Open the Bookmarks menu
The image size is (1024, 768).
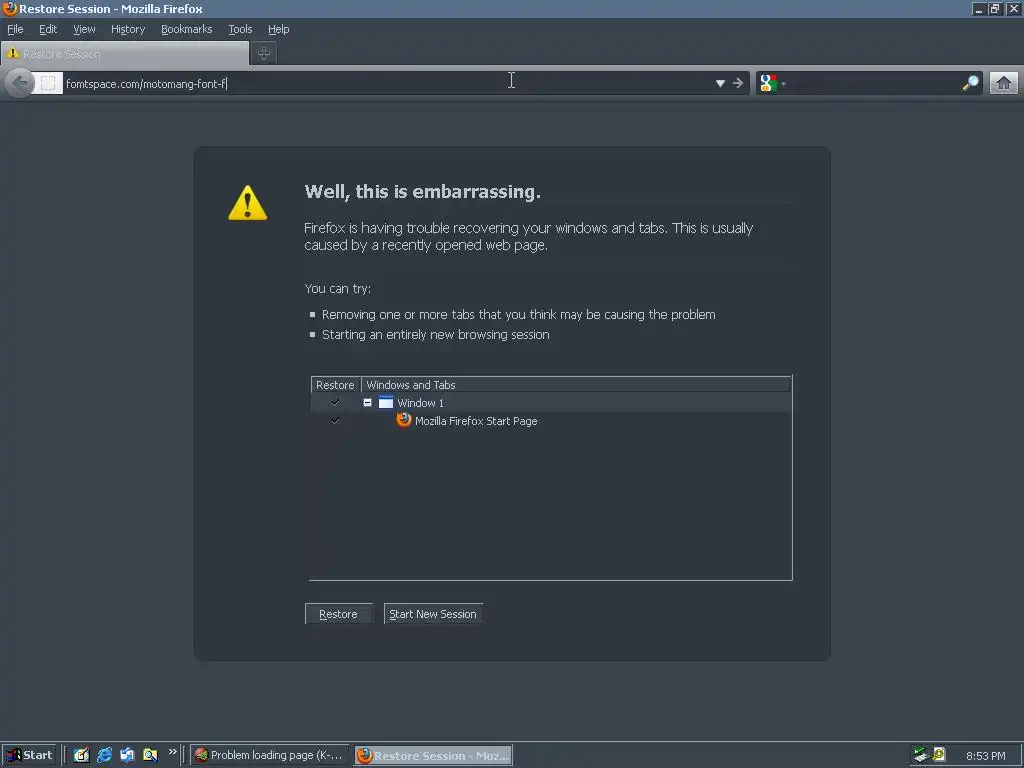pos(187,29)
